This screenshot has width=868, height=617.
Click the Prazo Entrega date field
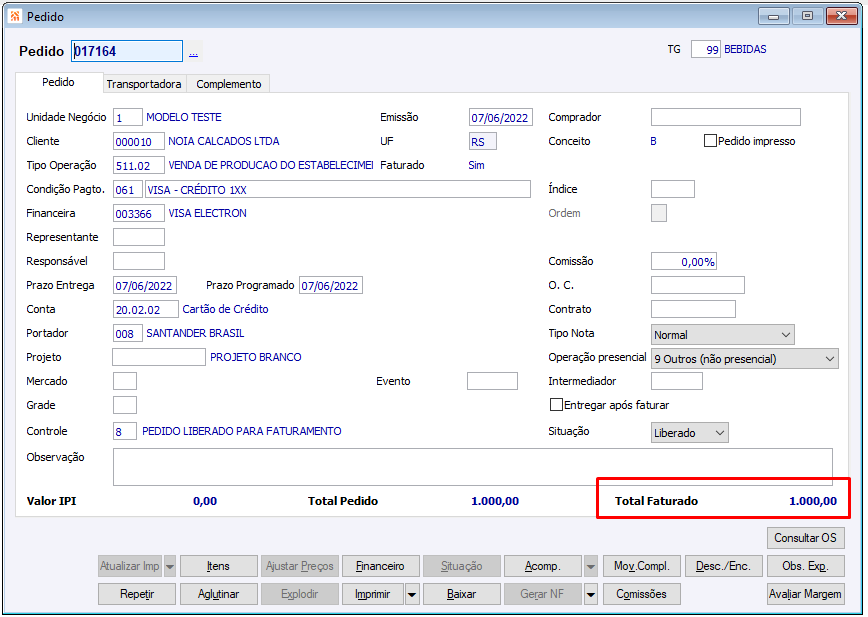point(145,286)
